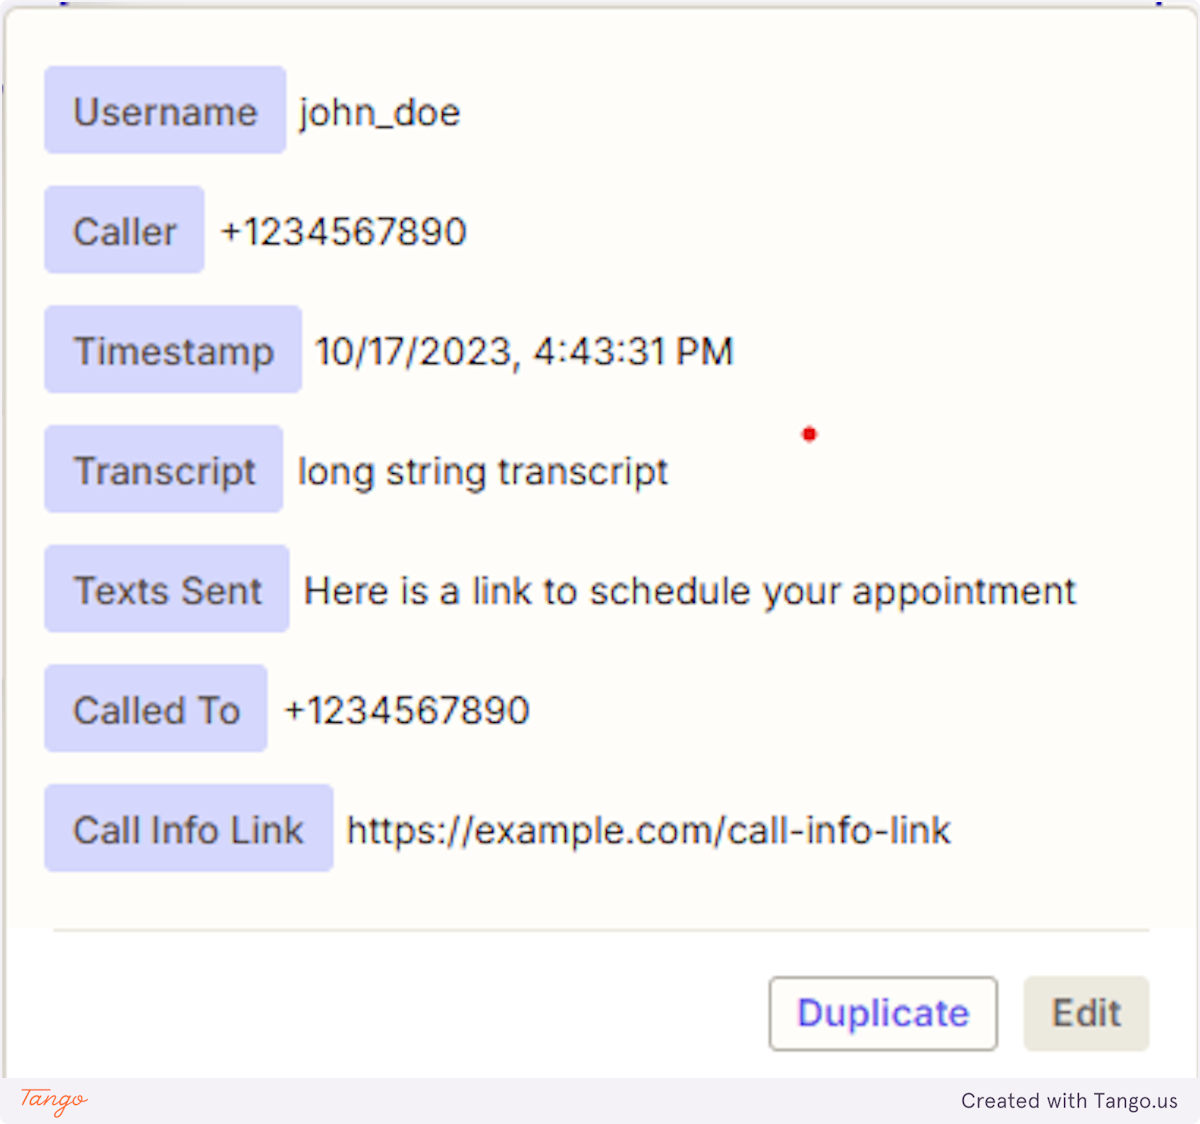This screenshot has height=1124, width=1200.
Task: Click the Timestamp field label
Action: click(172, 350)
